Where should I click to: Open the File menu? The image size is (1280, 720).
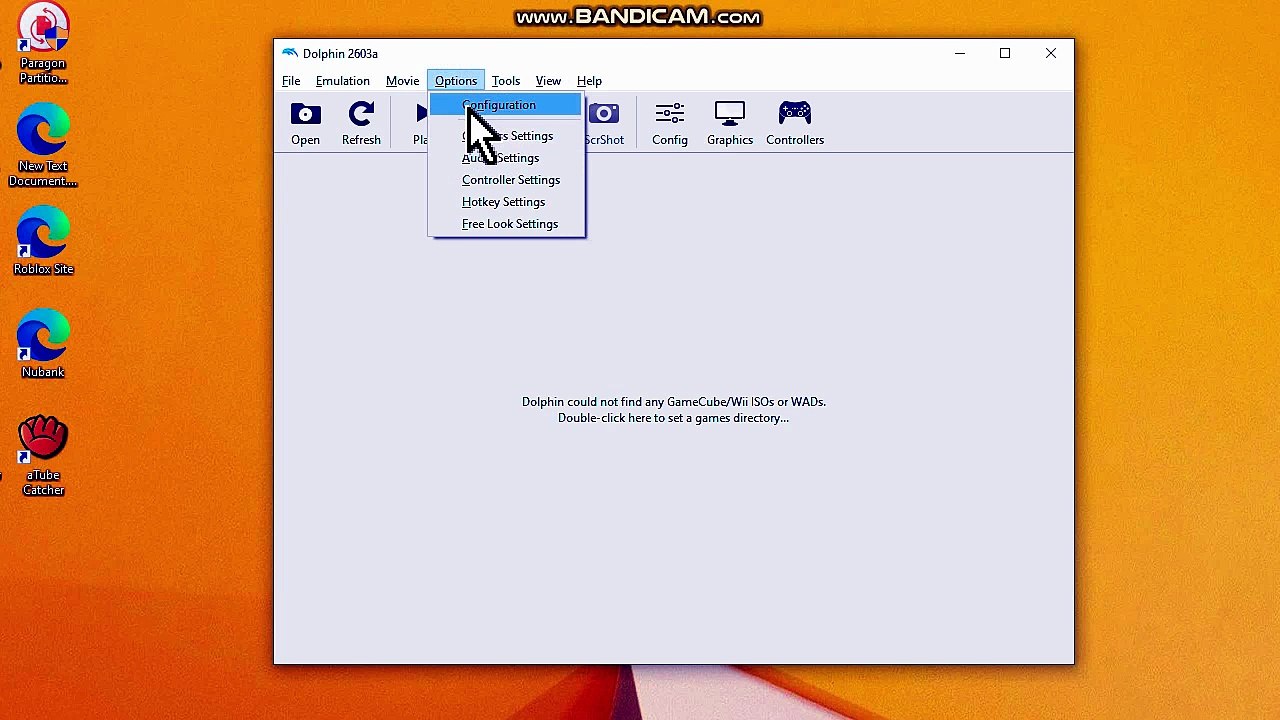coord(291,81)
